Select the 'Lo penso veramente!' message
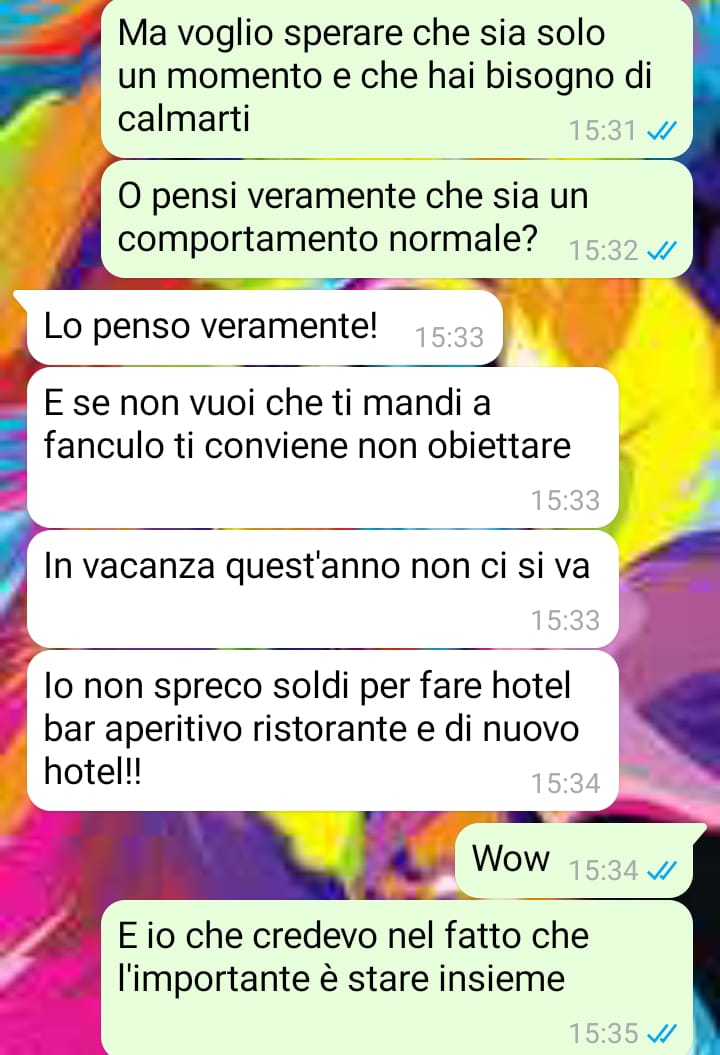The image size is (720, 1055). (x=264, y=328)
